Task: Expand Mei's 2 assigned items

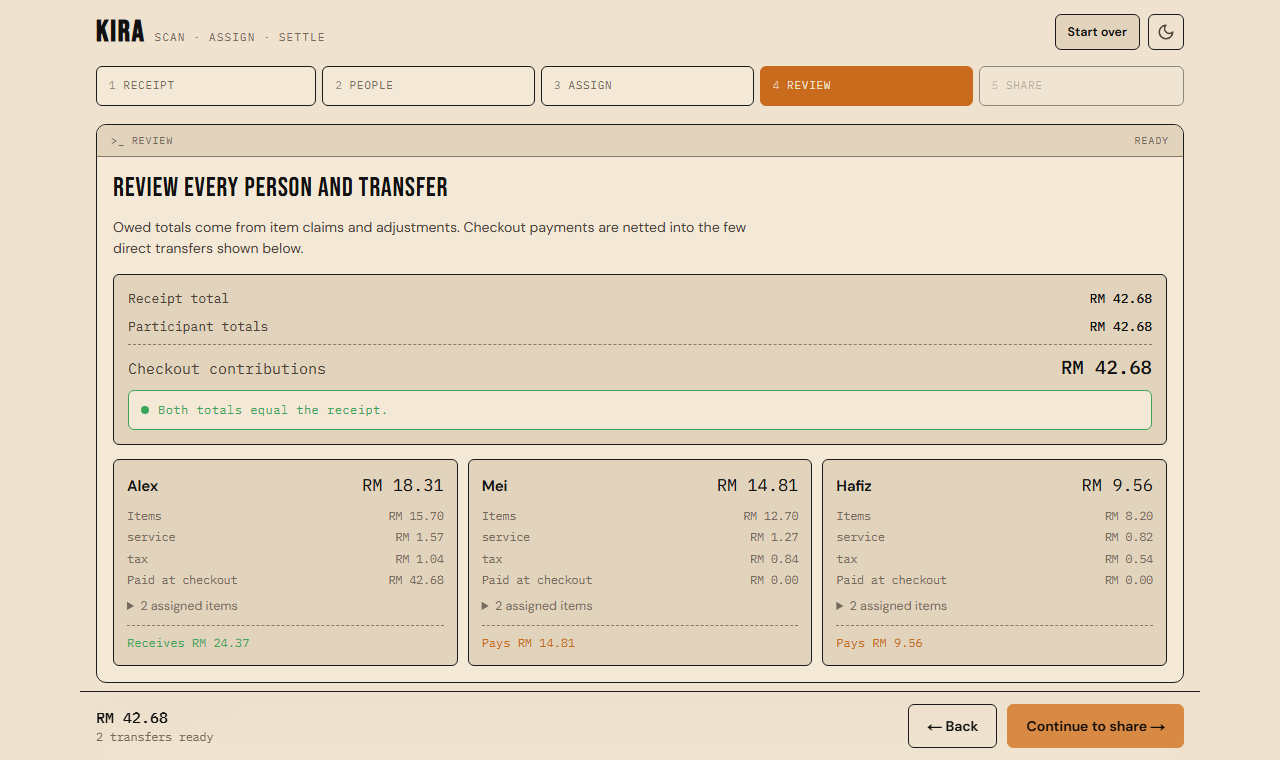Action: point(537,606)
